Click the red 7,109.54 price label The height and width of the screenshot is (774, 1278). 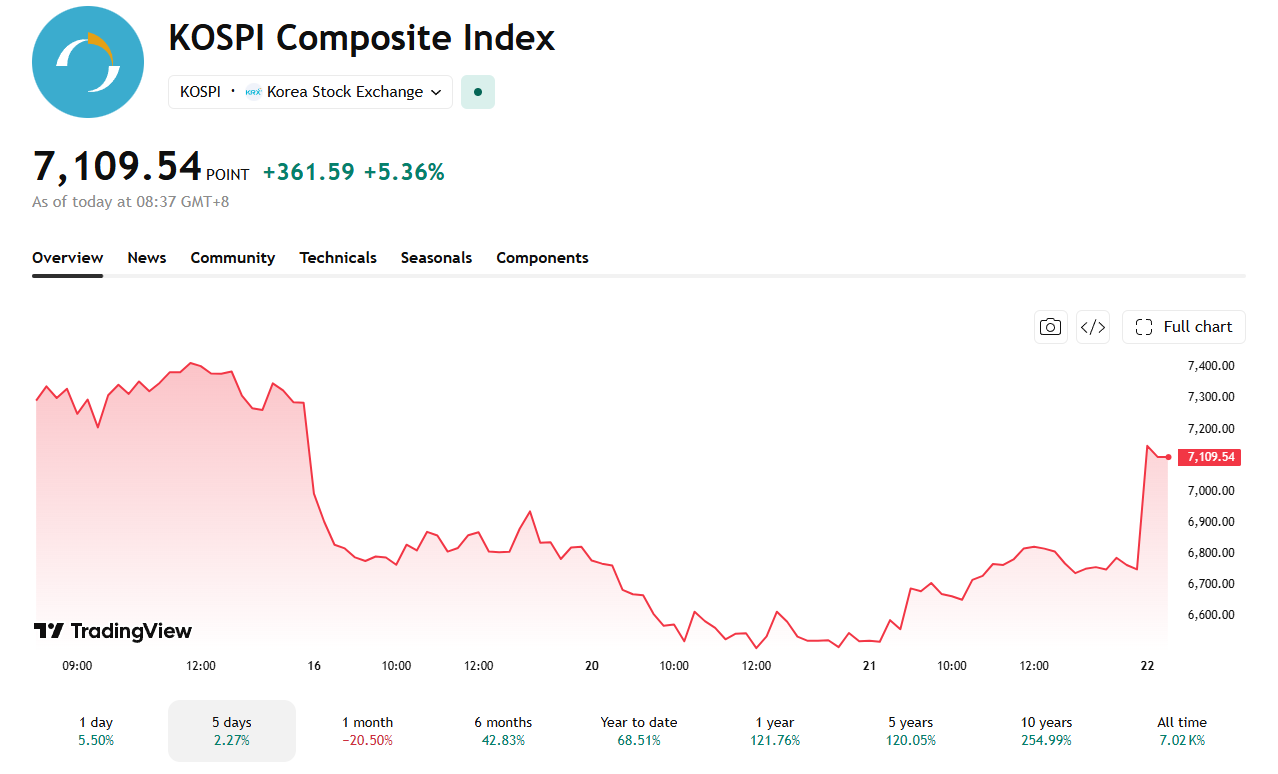tap(1210, 457)
